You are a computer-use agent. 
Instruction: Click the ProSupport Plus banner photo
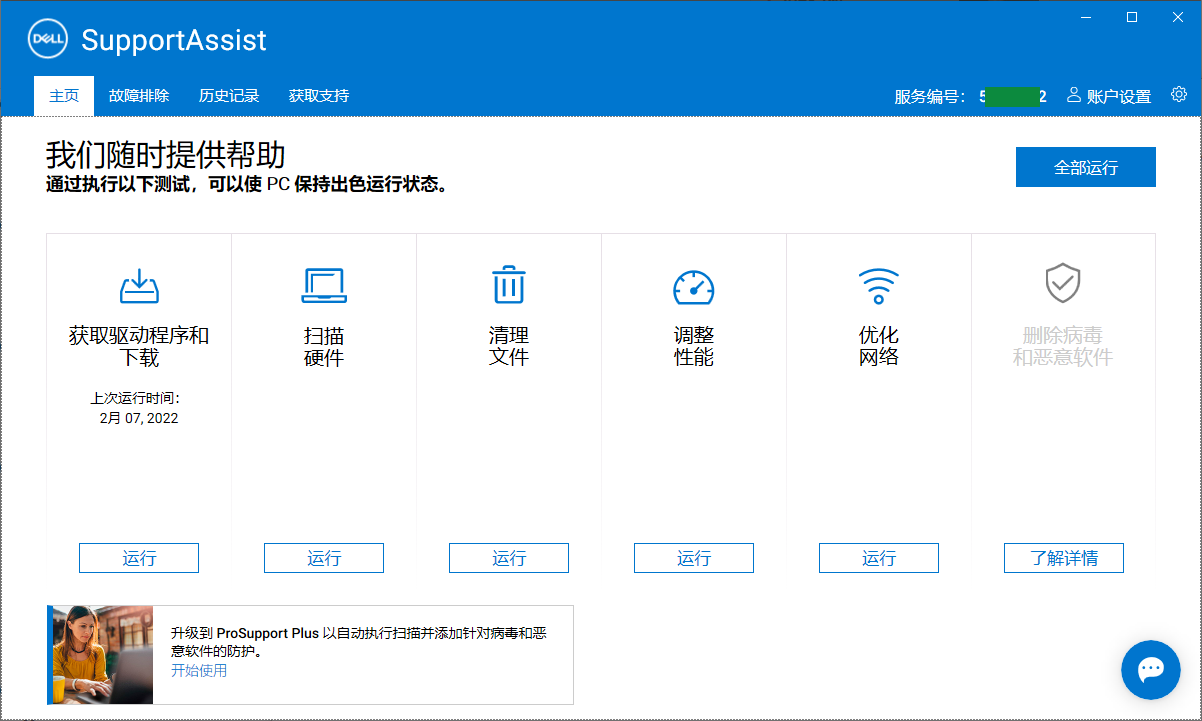click(101, 655)
